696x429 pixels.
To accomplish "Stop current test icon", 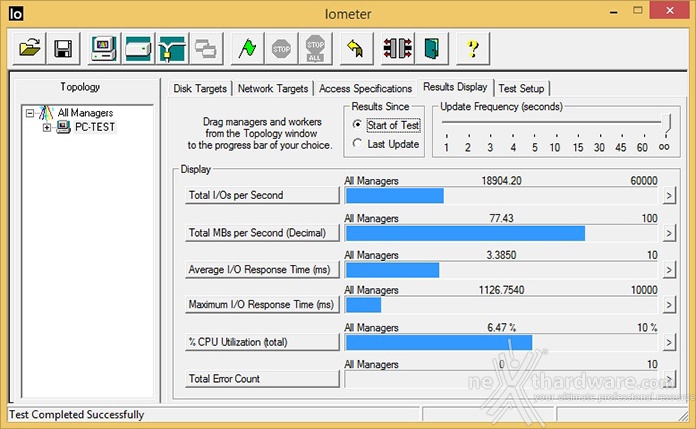I will click(281, 48).
